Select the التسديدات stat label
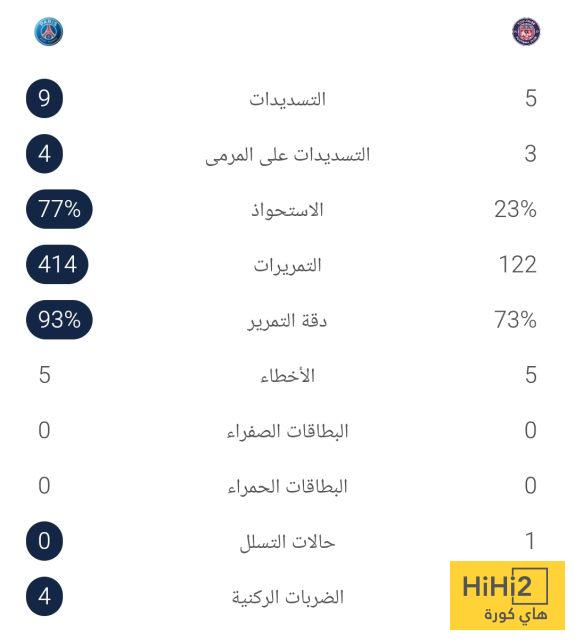This screenshot has width=575, height=640. (x=287, y=99)
